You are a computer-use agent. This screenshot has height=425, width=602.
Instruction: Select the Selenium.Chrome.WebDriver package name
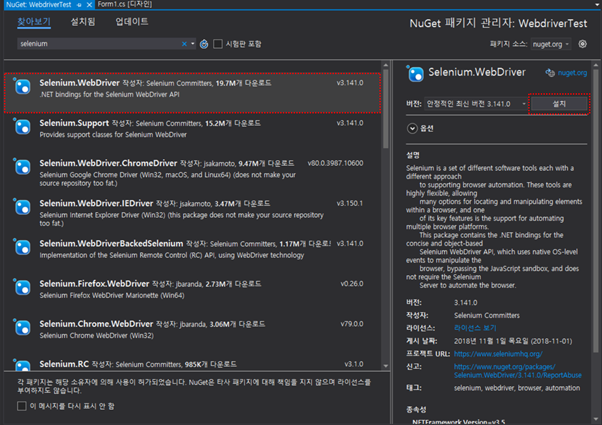[x=96, y=324]
